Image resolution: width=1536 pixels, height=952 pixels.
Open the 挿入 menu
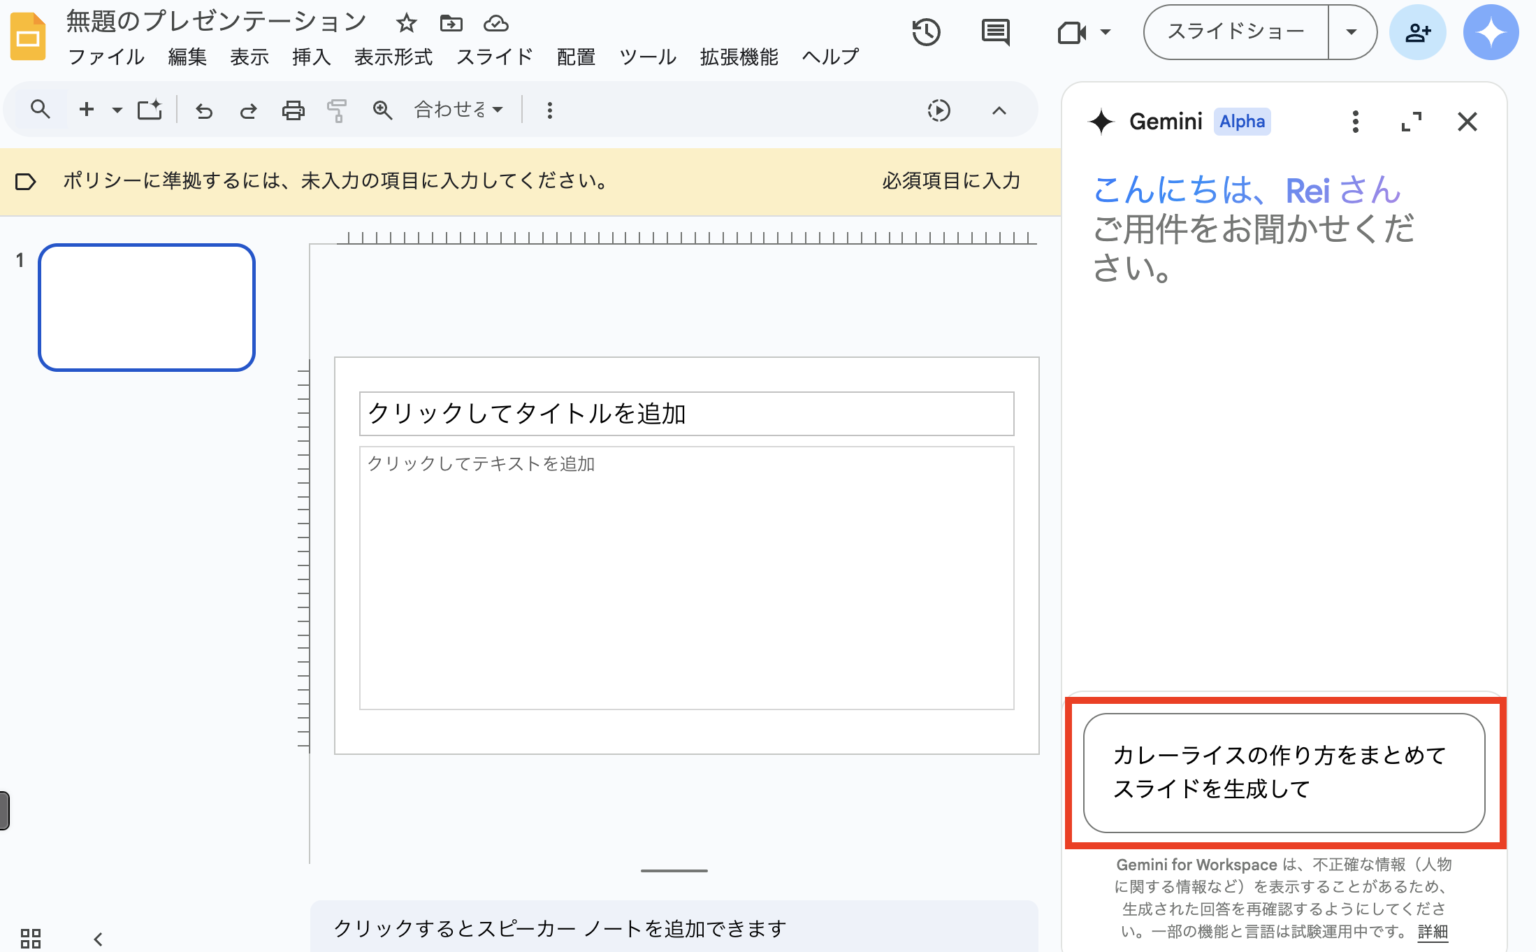311,57
